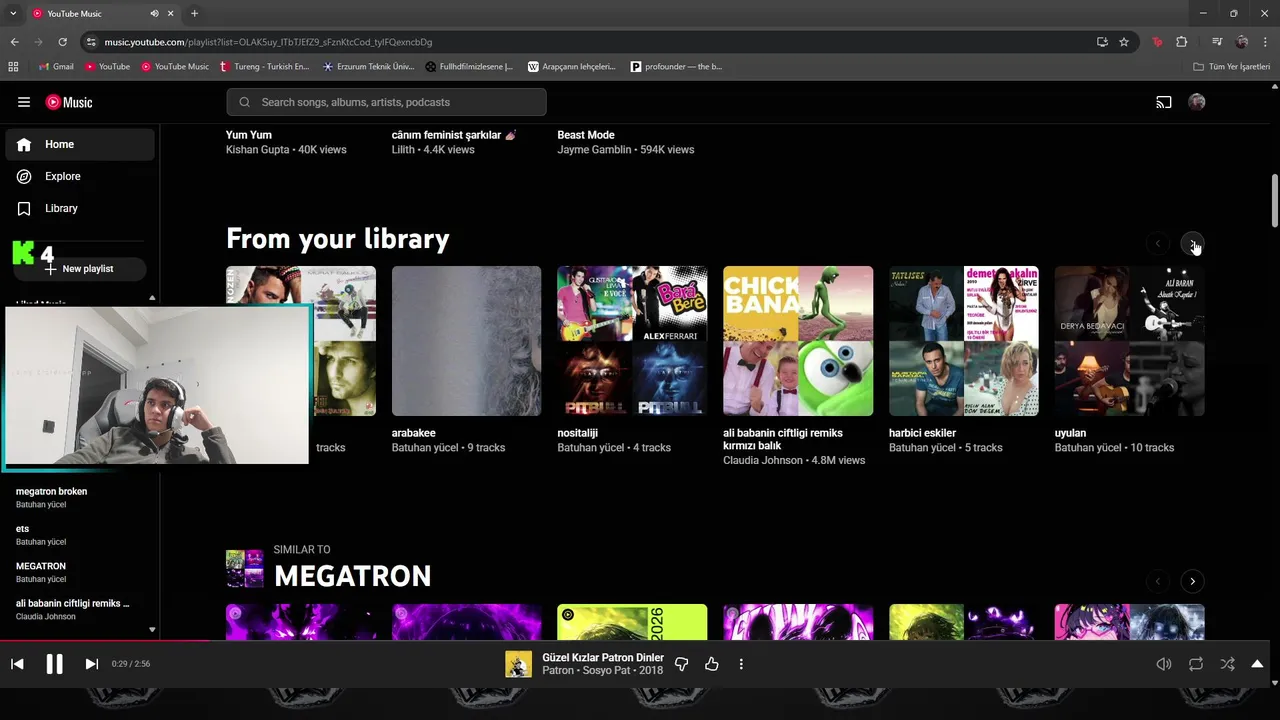Image resolution: width=1280 pixels, height=720 pixels.
Task: Open the Gmail bookmark
Action: 55,67
